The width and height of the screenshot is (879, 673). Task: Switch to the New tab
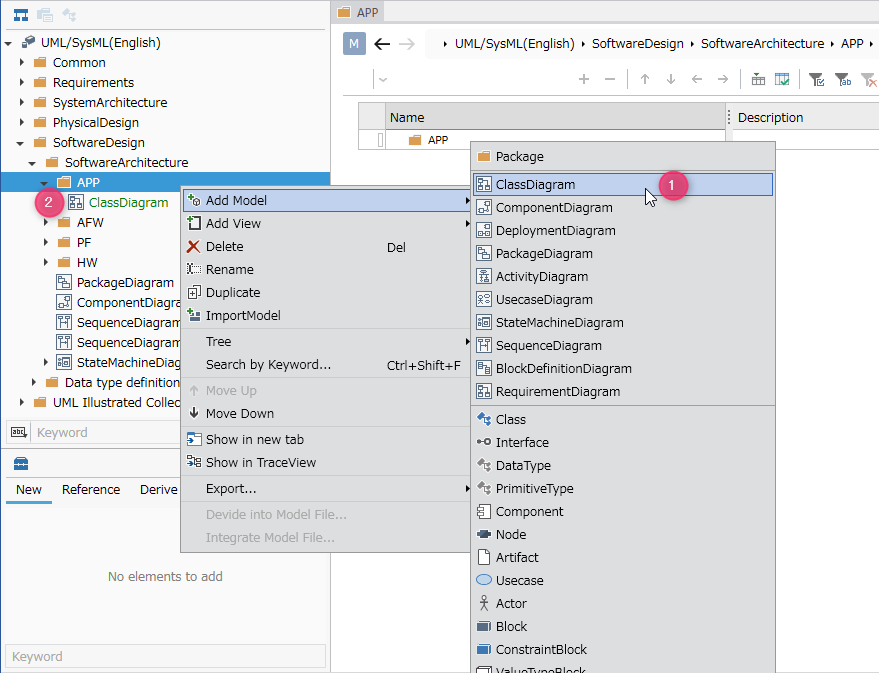pyautogui.click(x=29, y=489)
